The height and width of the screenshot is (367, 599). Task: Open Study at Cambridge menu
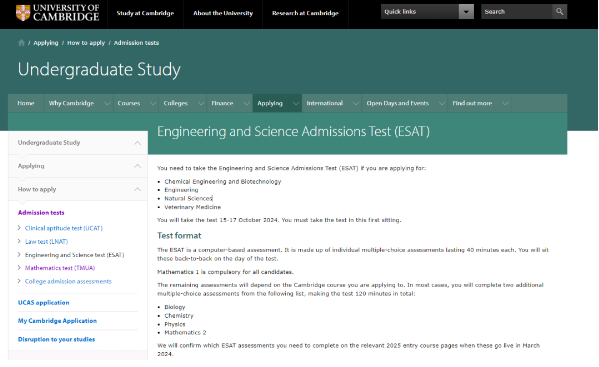145,13
